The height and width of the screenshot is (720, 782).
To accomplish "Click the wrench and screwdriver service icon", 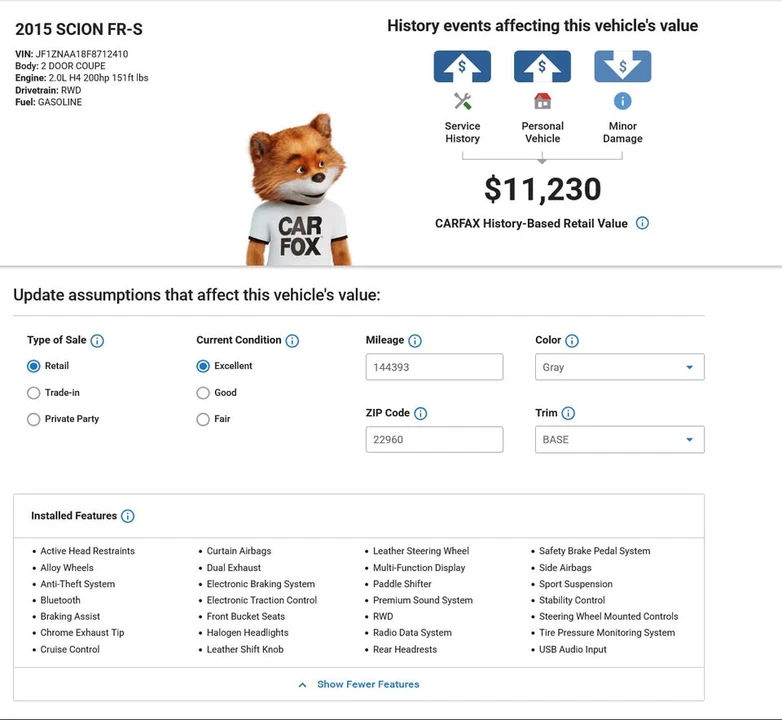I will [462, 101].
